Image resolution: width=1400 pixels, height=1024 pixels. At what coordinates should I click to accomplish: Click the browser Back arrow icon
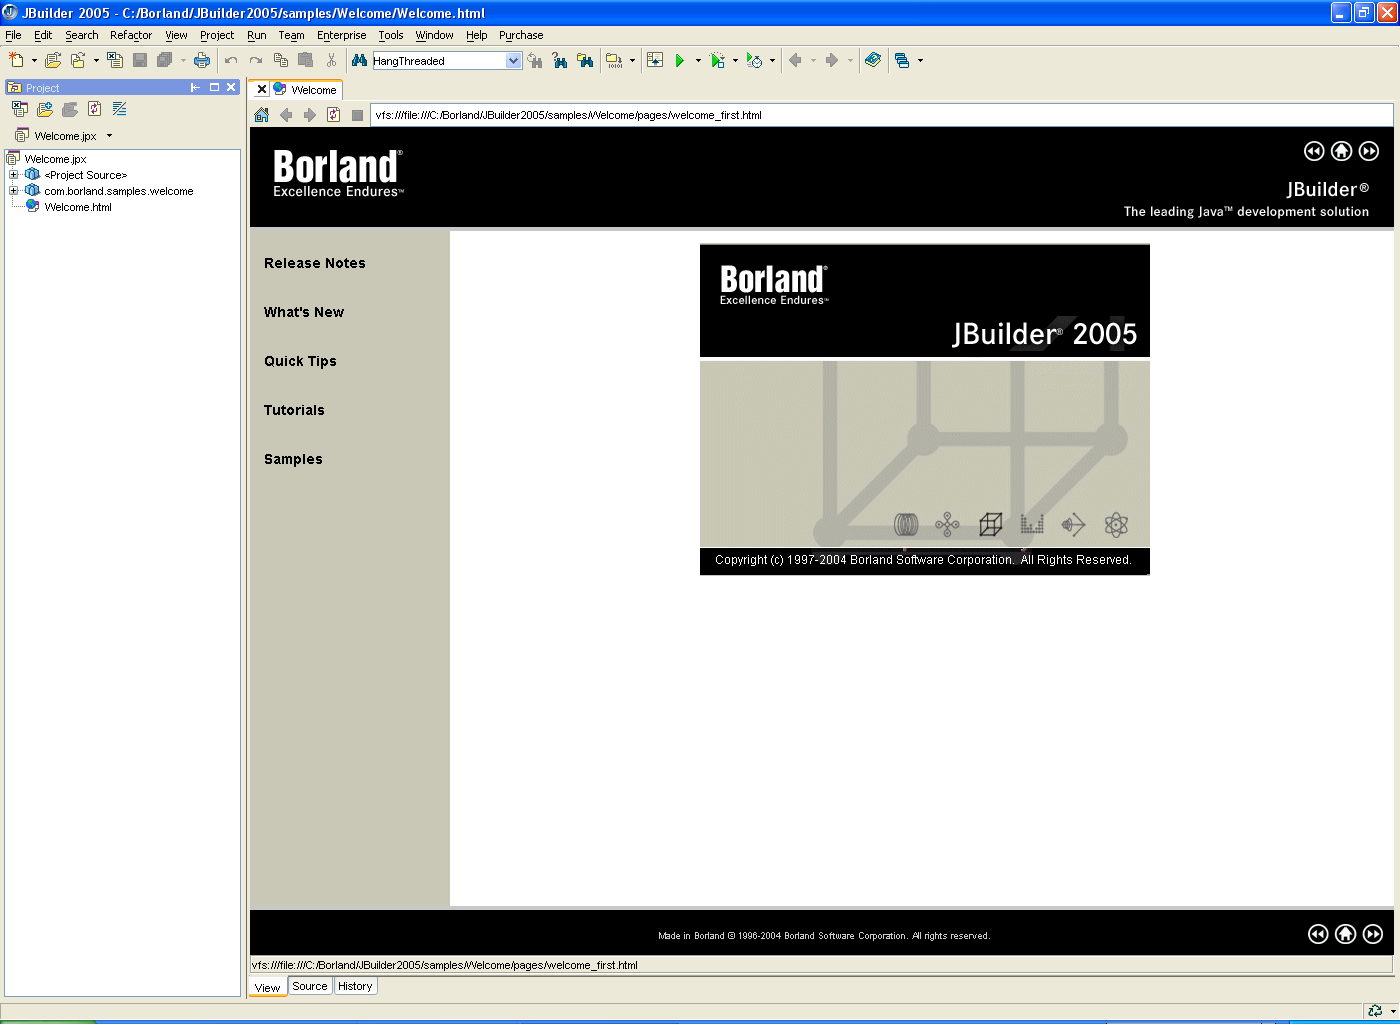tap(286, 115)
